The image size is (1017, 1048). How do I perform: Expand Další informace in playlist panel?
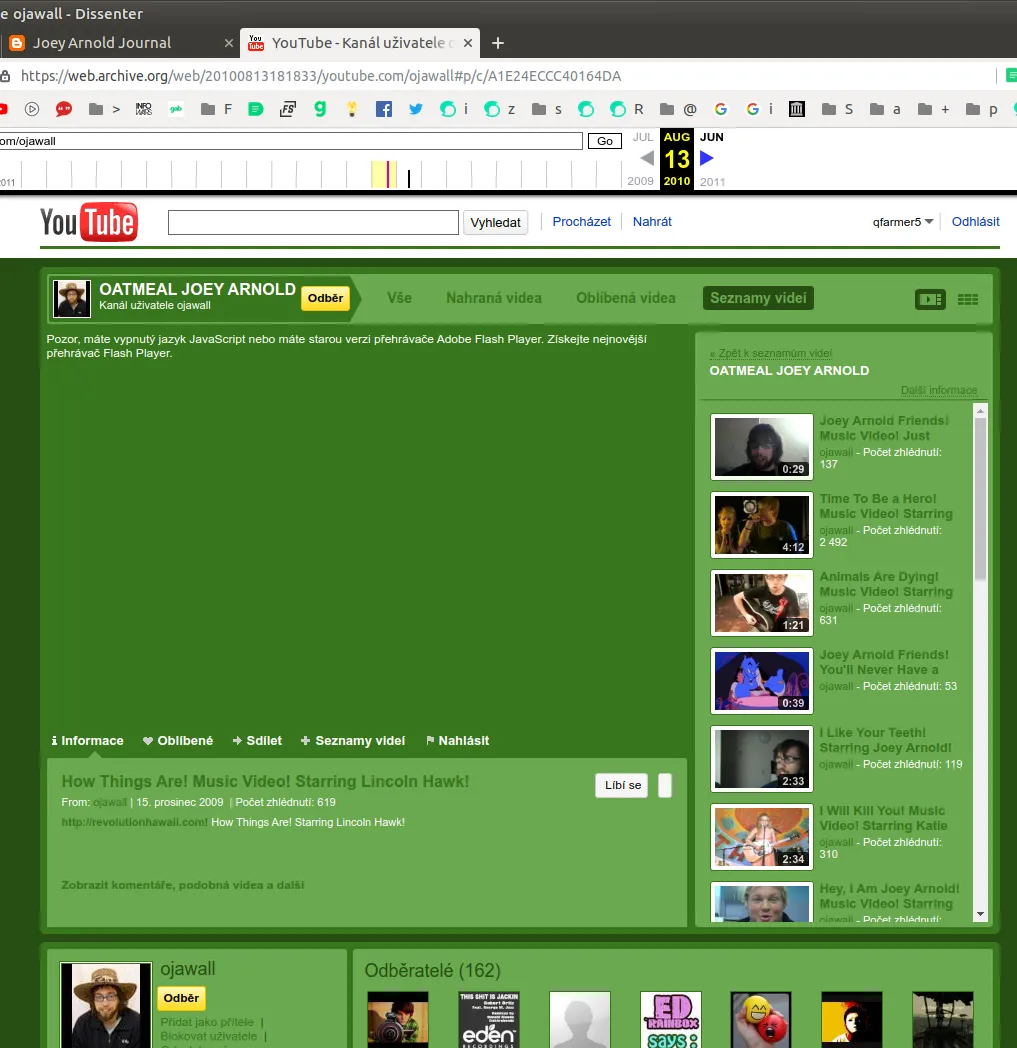939,390
